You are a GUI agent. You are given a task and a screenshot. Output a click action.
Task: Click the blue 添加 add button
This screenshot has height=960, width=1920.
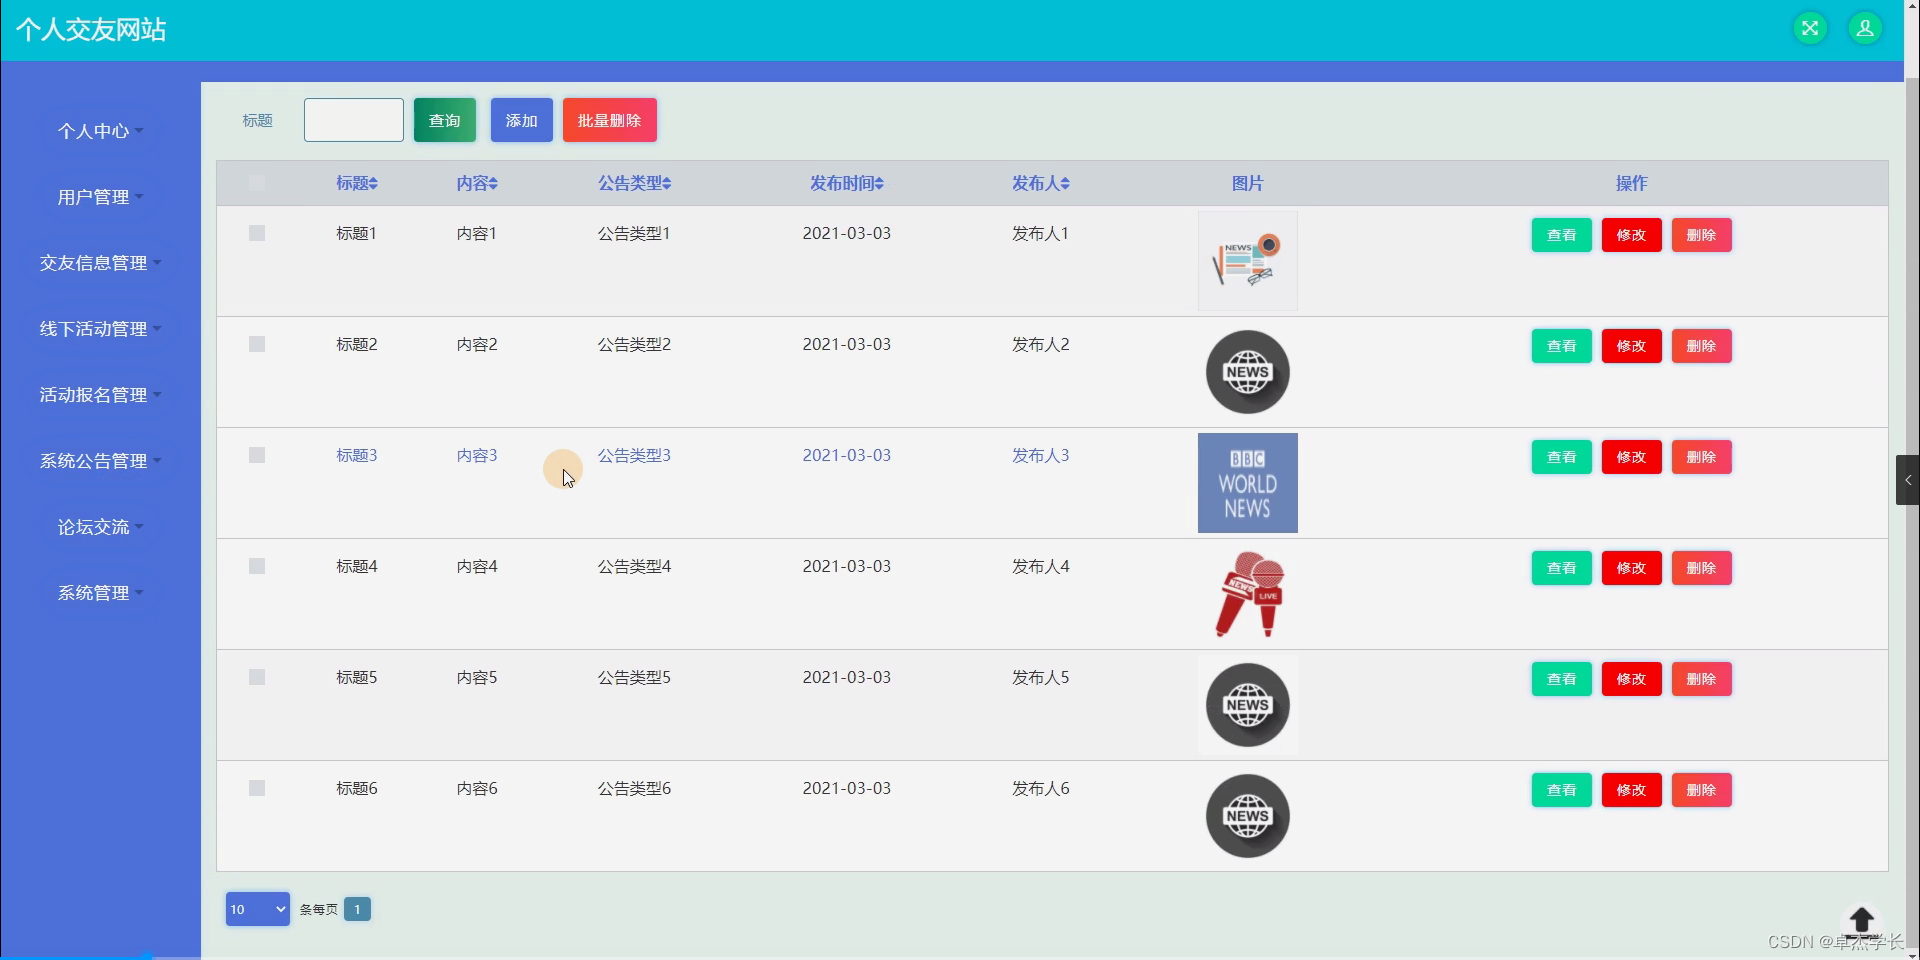(522, 120)
